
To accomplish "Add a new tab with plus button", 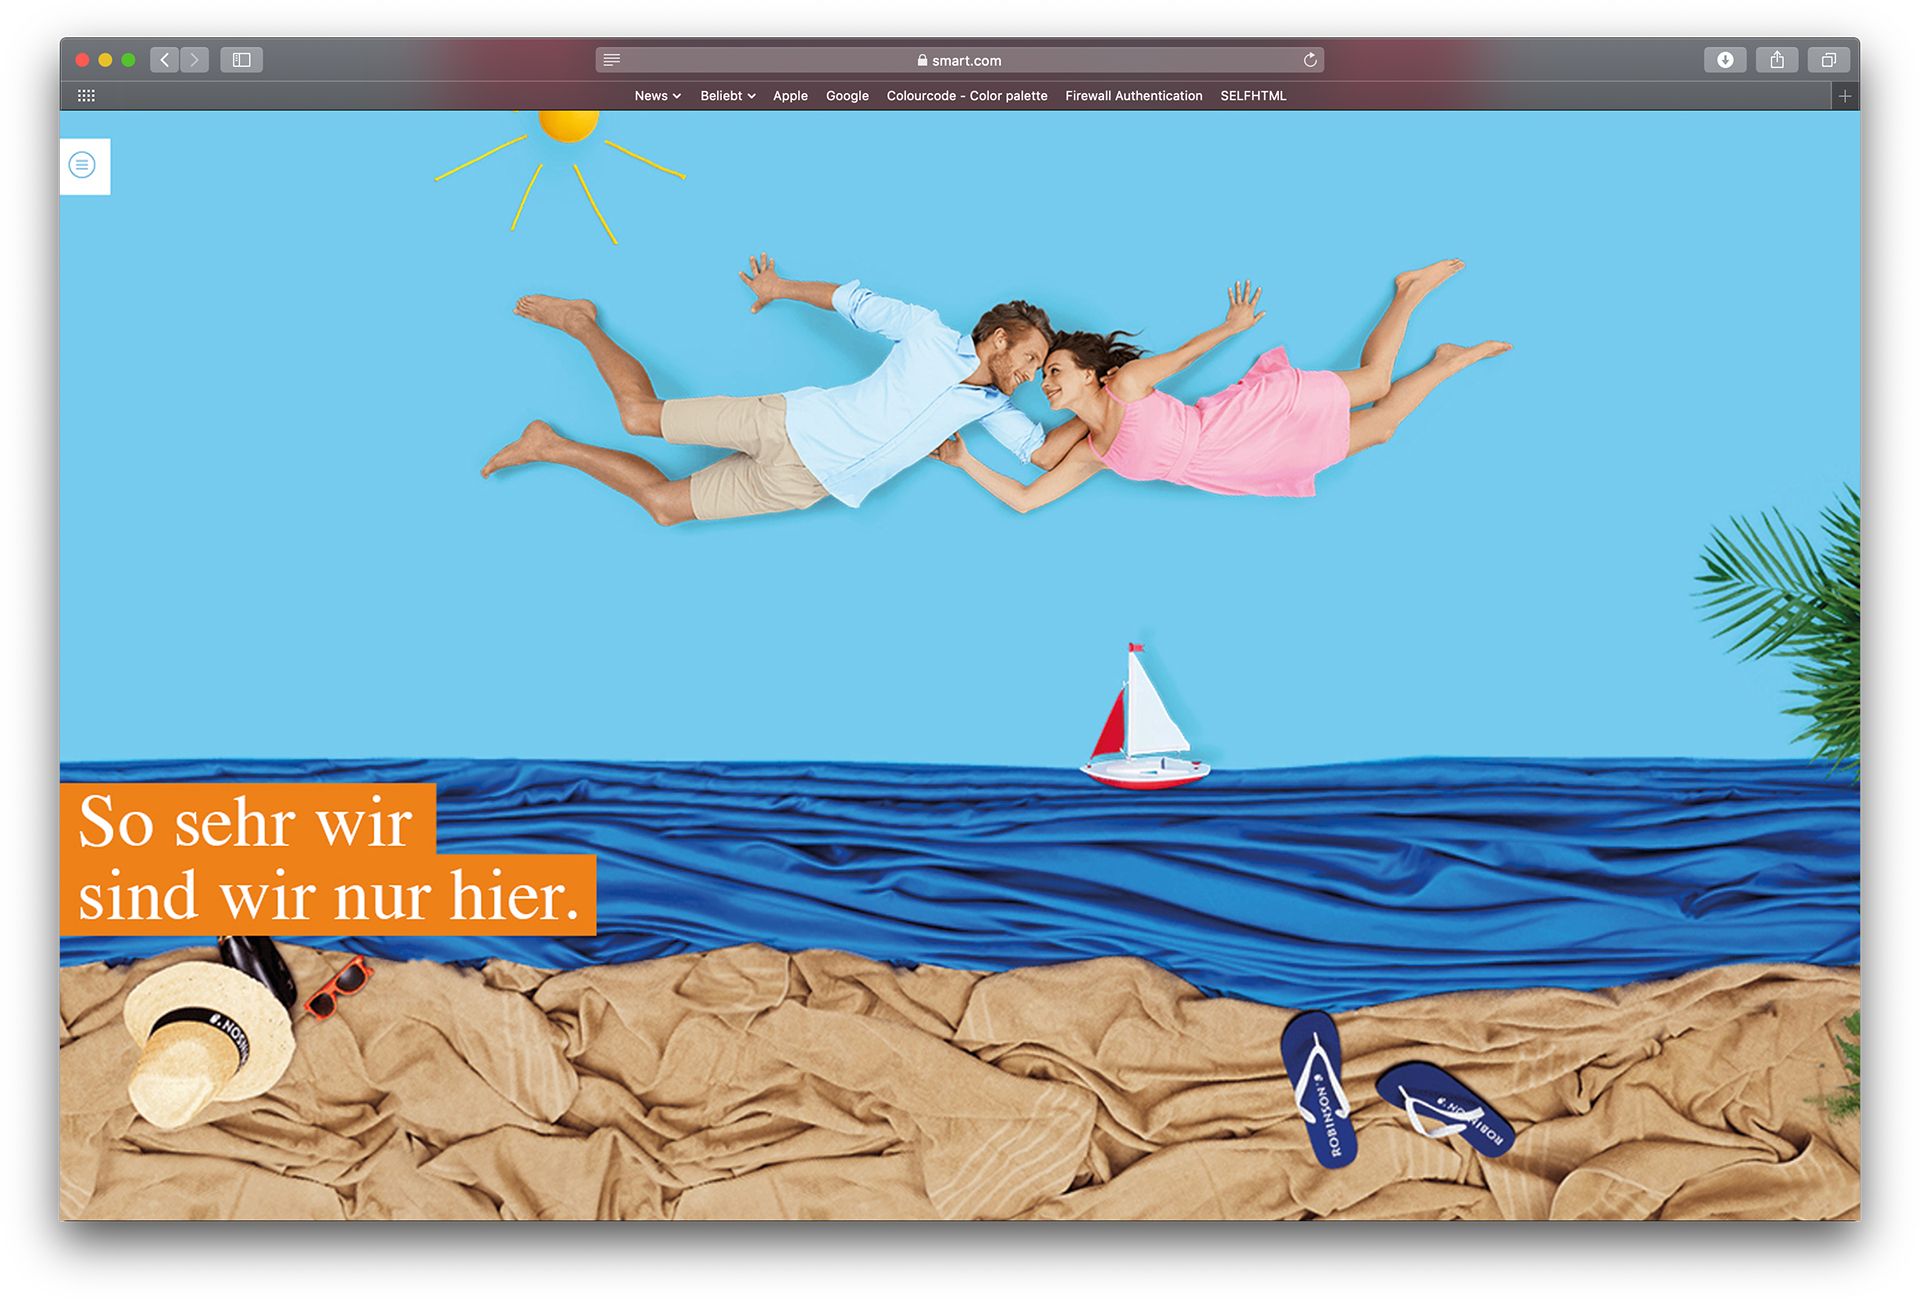I will 1844,96.
